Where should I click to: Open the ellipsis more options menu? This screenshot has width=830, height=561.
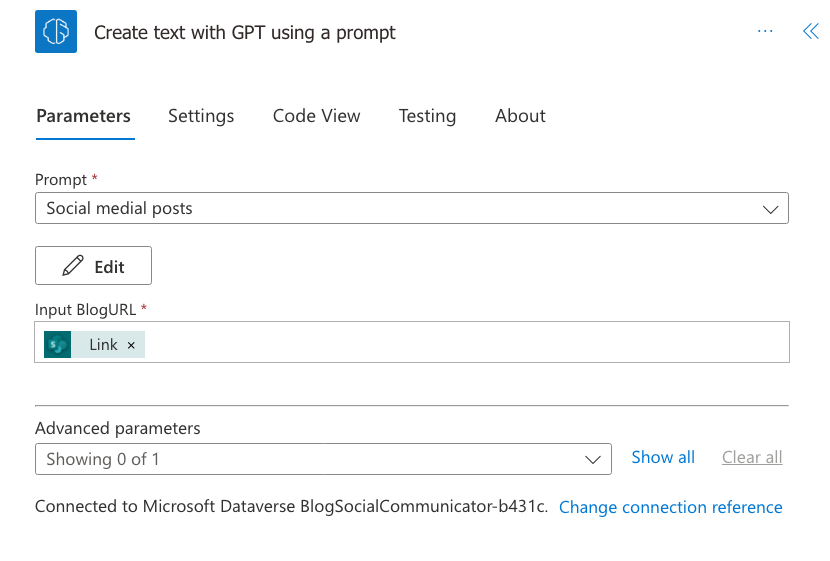click(x=765, y=32)
